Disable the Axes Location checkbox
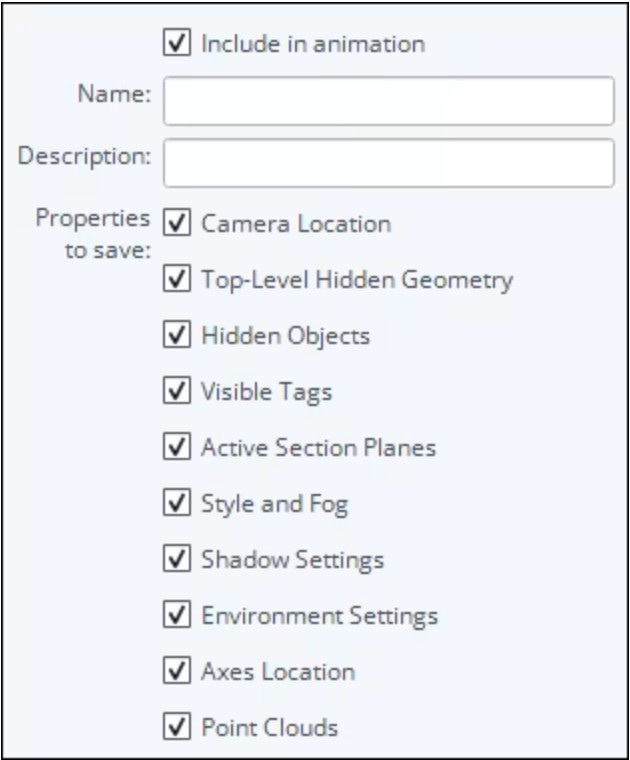Image resolution: width=630 pixels, height=760 pixels. [x=176, y=671]
